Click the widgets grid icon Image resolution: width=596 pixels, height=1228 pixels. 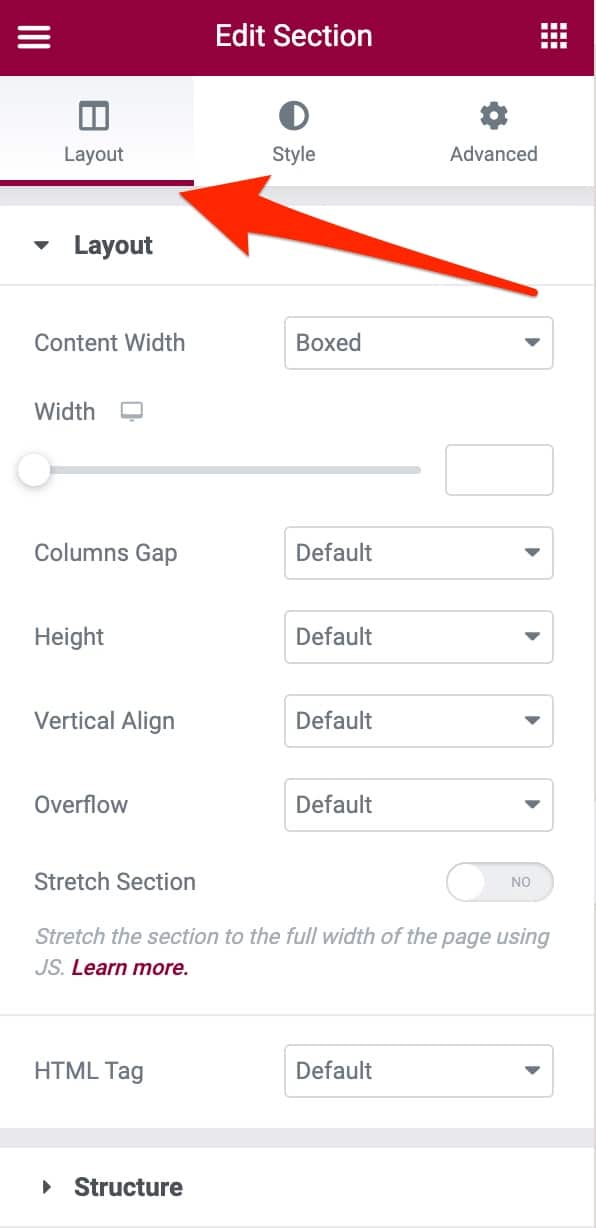[553, 36]
